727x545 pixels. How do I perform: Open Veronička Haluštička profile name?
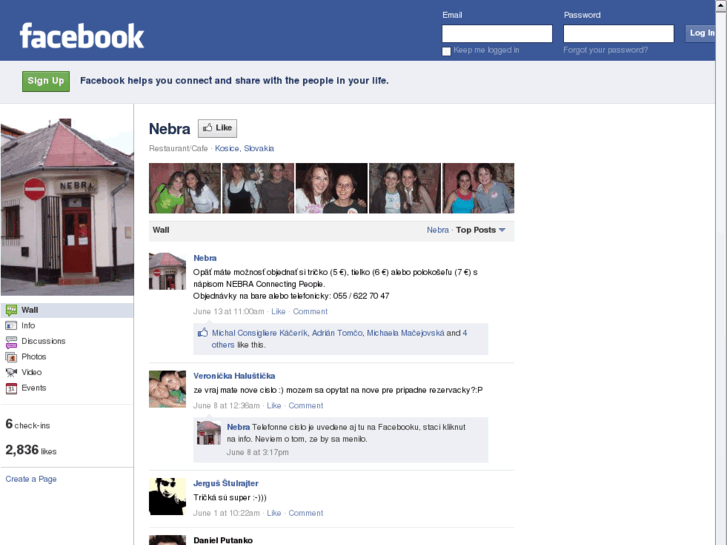pos(234,376)
